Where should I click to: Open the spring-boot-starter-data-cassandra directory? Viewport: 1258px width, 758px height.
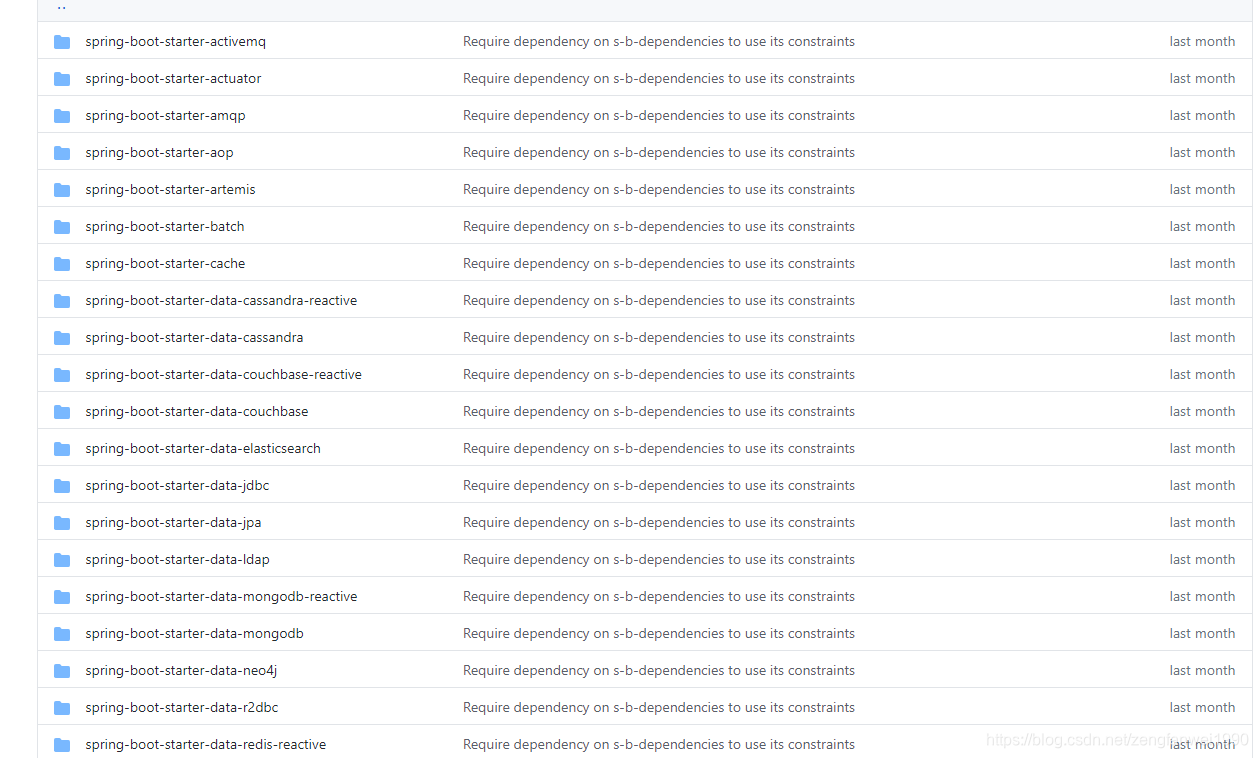point(194,338)
